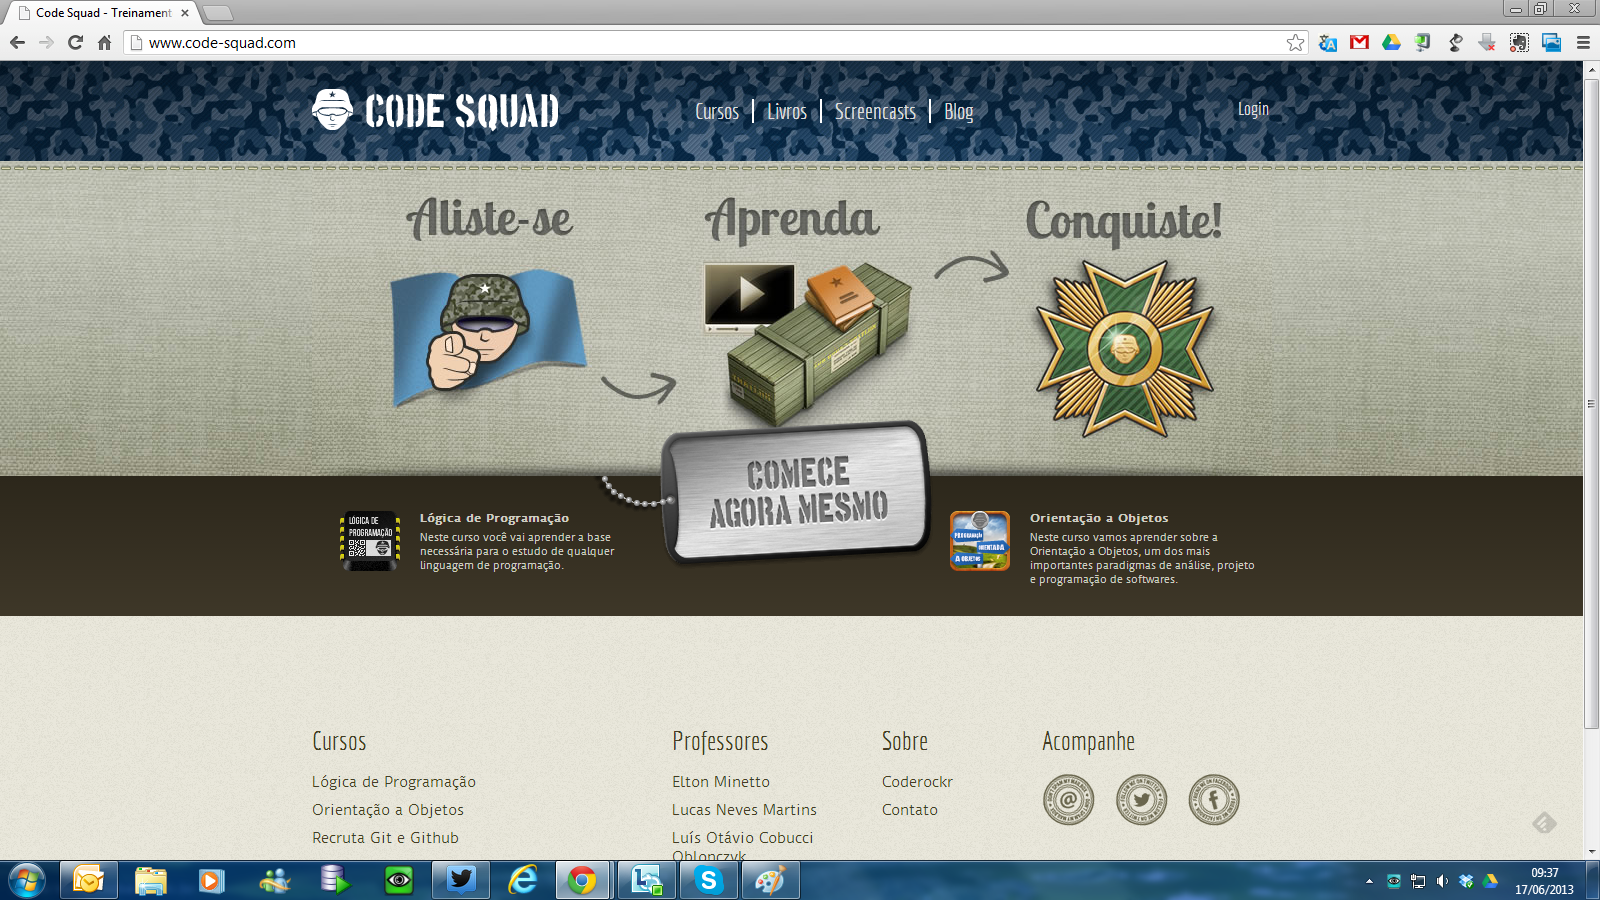The width and height of the screenshot is (1600, 900).
Task: Click the blue picture-windows extension icon
Action: tap(1551, 42)
